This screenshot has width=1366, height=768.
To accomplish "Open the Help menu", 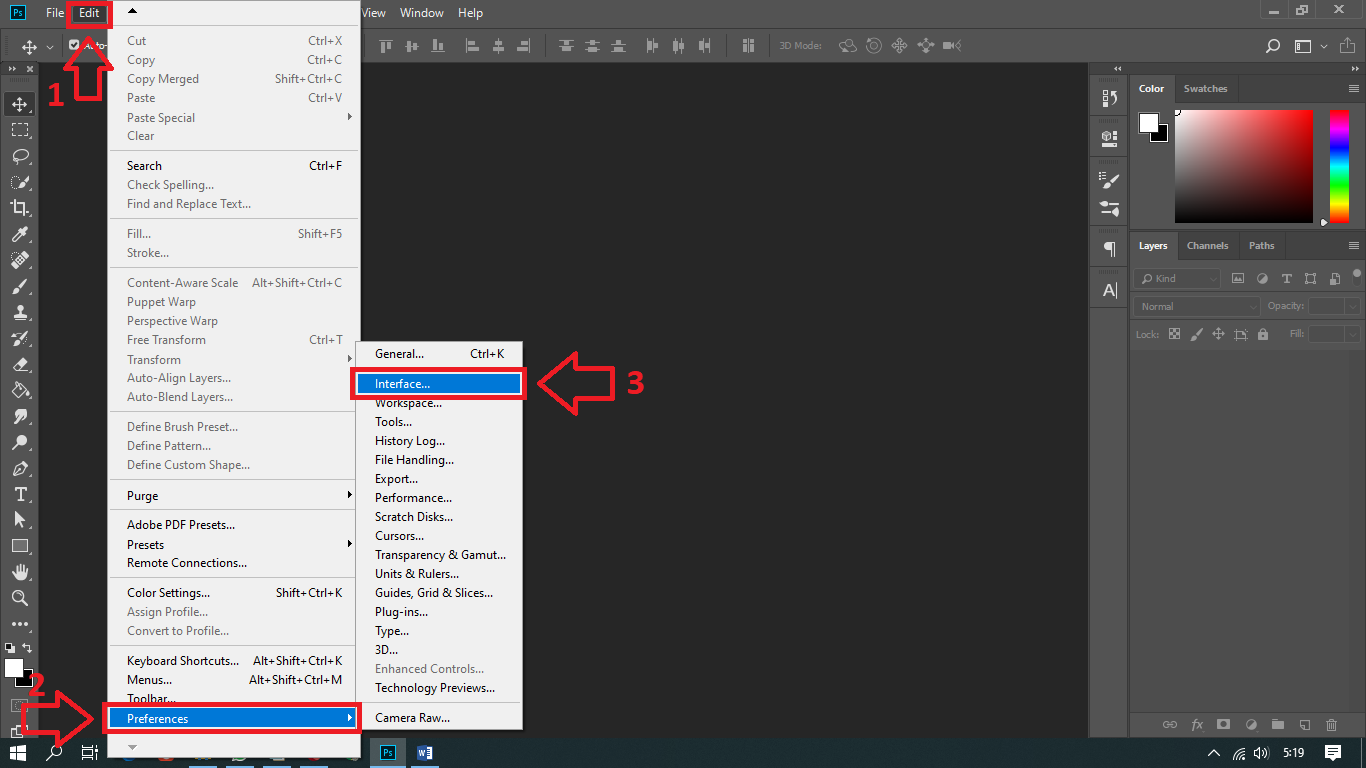I will click(470, 13).
